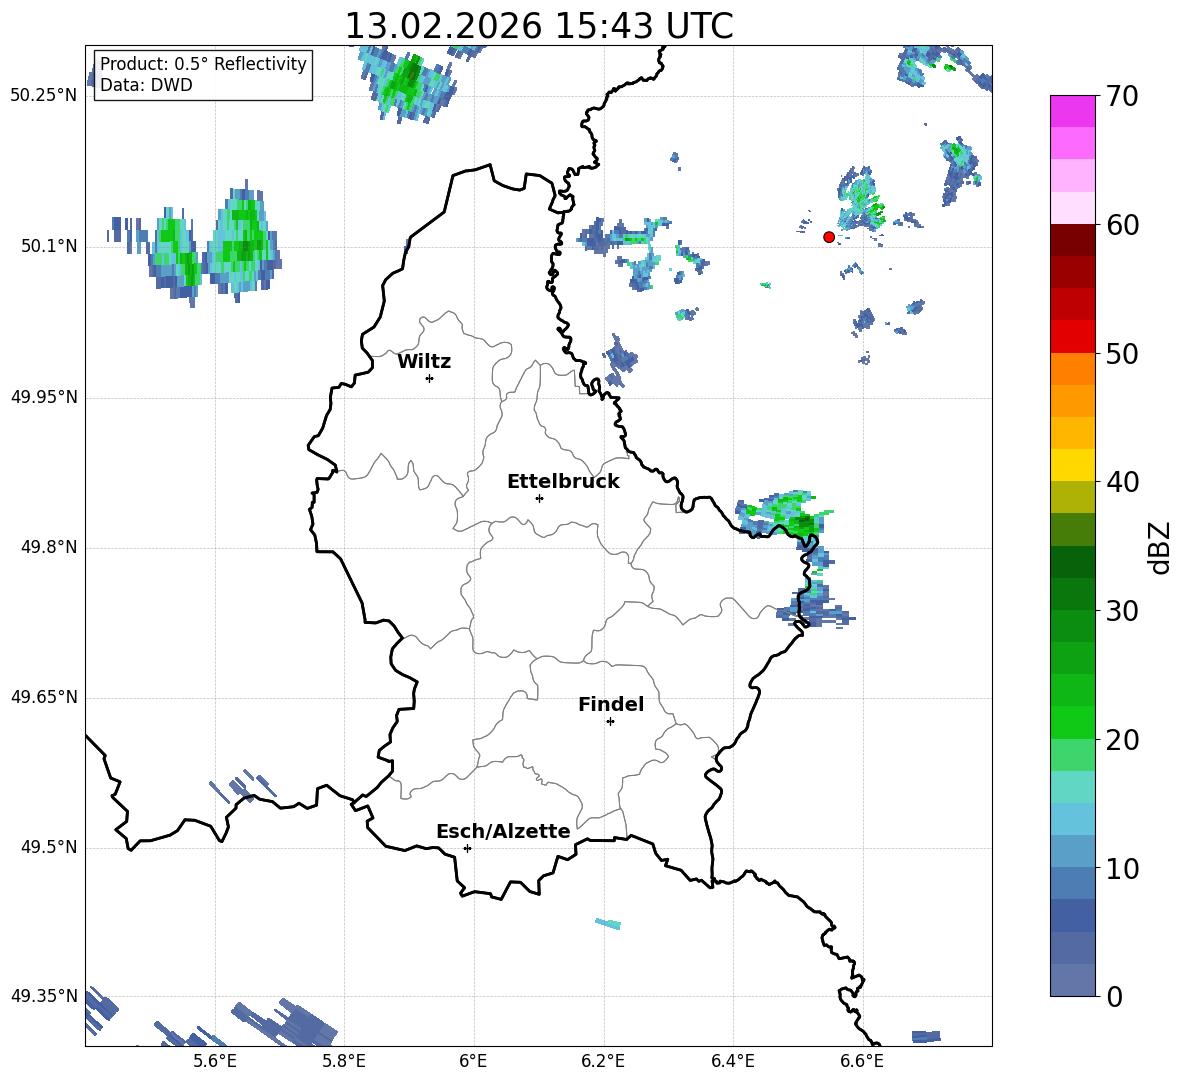Click the 49.8°N latitude label
The width and height of the screenshot is (1184, 1081).
click(49, 547)
